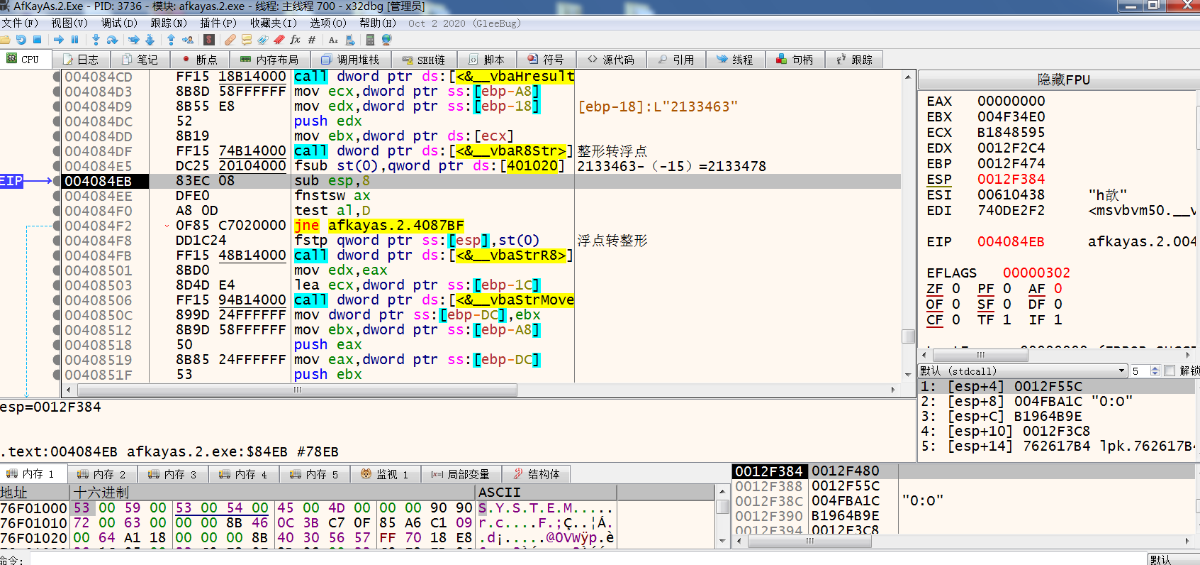The image size is (1200, 565).
Task: Click the CF flag value
Action: pos(955,320)
